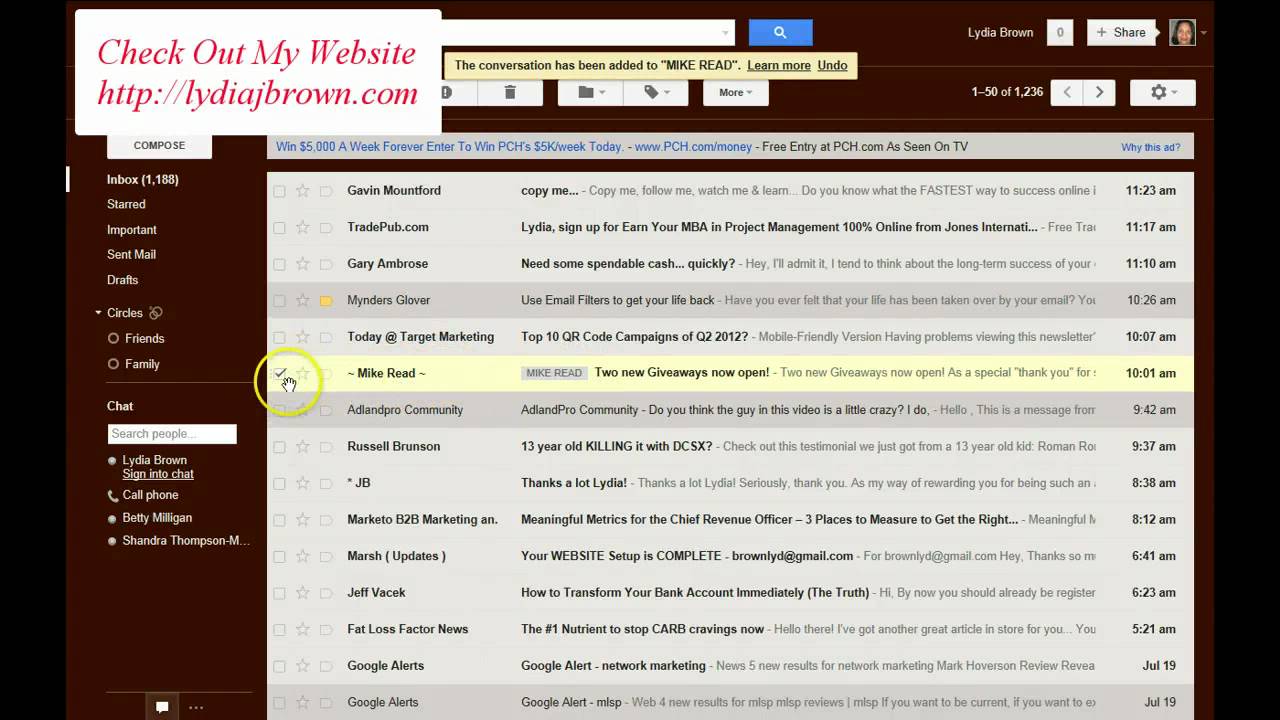Star the Gary Ambrose email

pyautogui.click(x=302, y=264)
